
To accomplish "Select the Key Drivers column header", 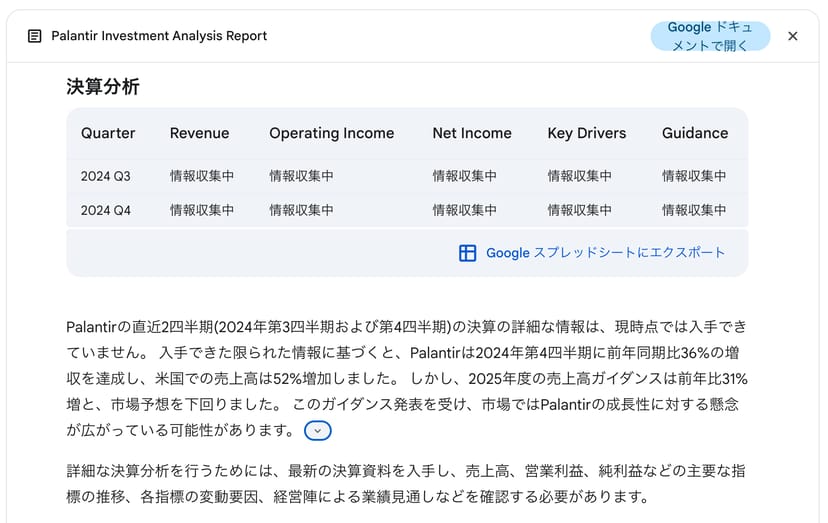I will tap(586, 133).
